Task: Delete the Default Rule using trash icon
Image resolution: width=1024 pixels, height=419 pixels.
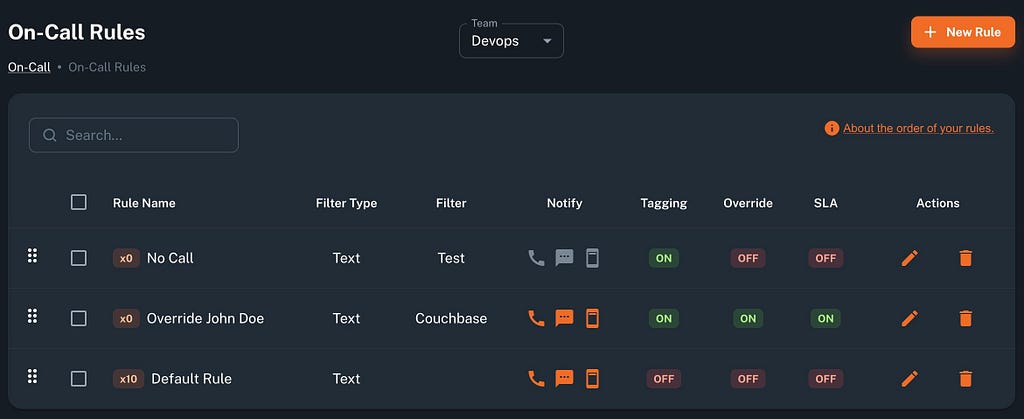Action: [x=965, y=379]
